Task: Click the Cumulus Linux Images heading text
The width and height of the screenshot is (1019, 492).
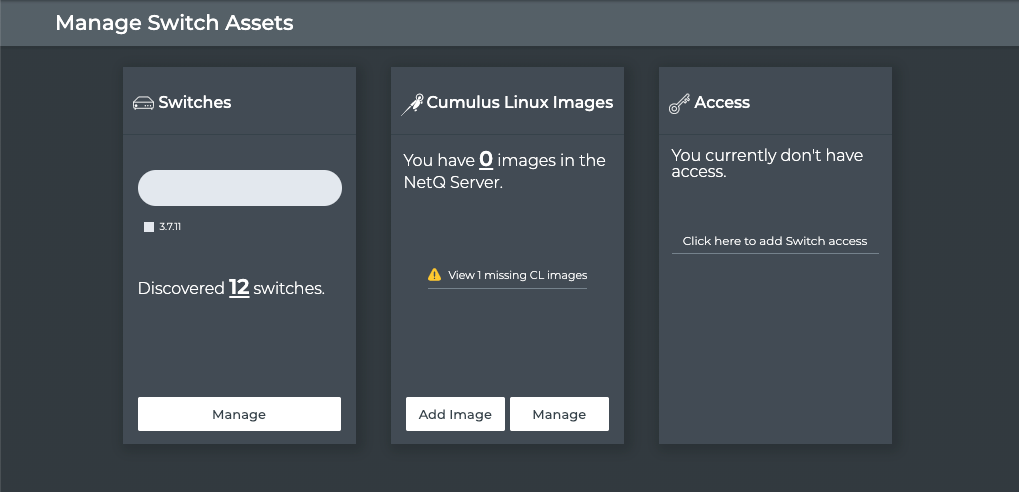Action: point(520,103)
